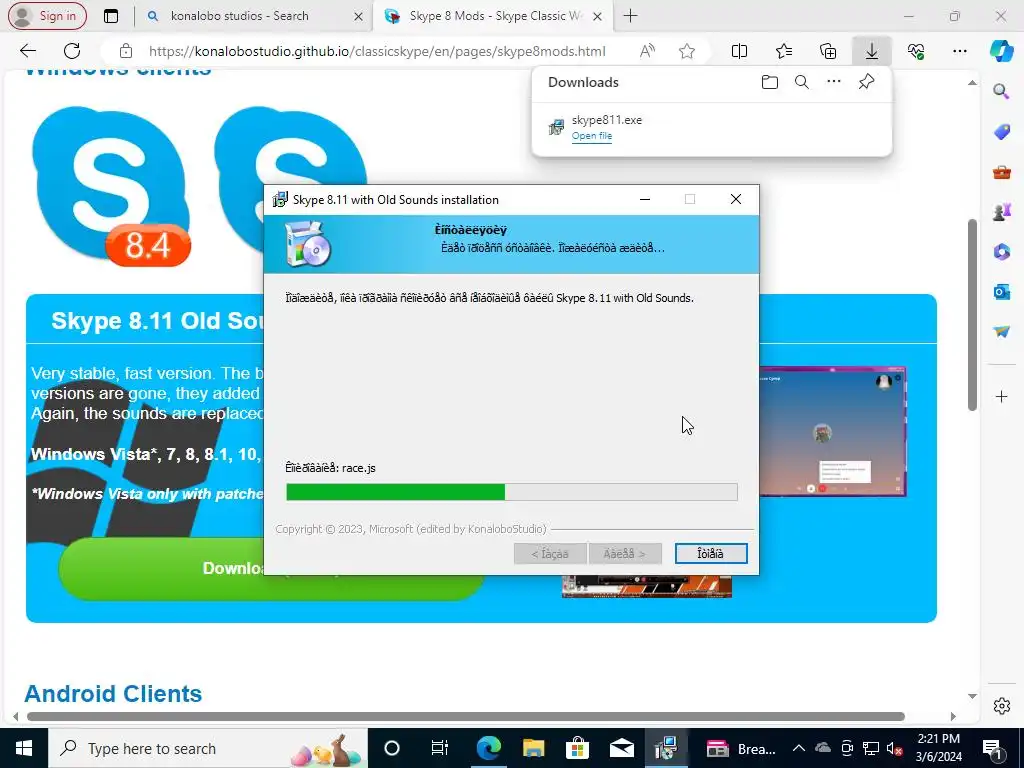The width and height of the screenshot is (1024, 768).
Task: Add a sidebar app with plus icon
Action: pos(1001,396)
